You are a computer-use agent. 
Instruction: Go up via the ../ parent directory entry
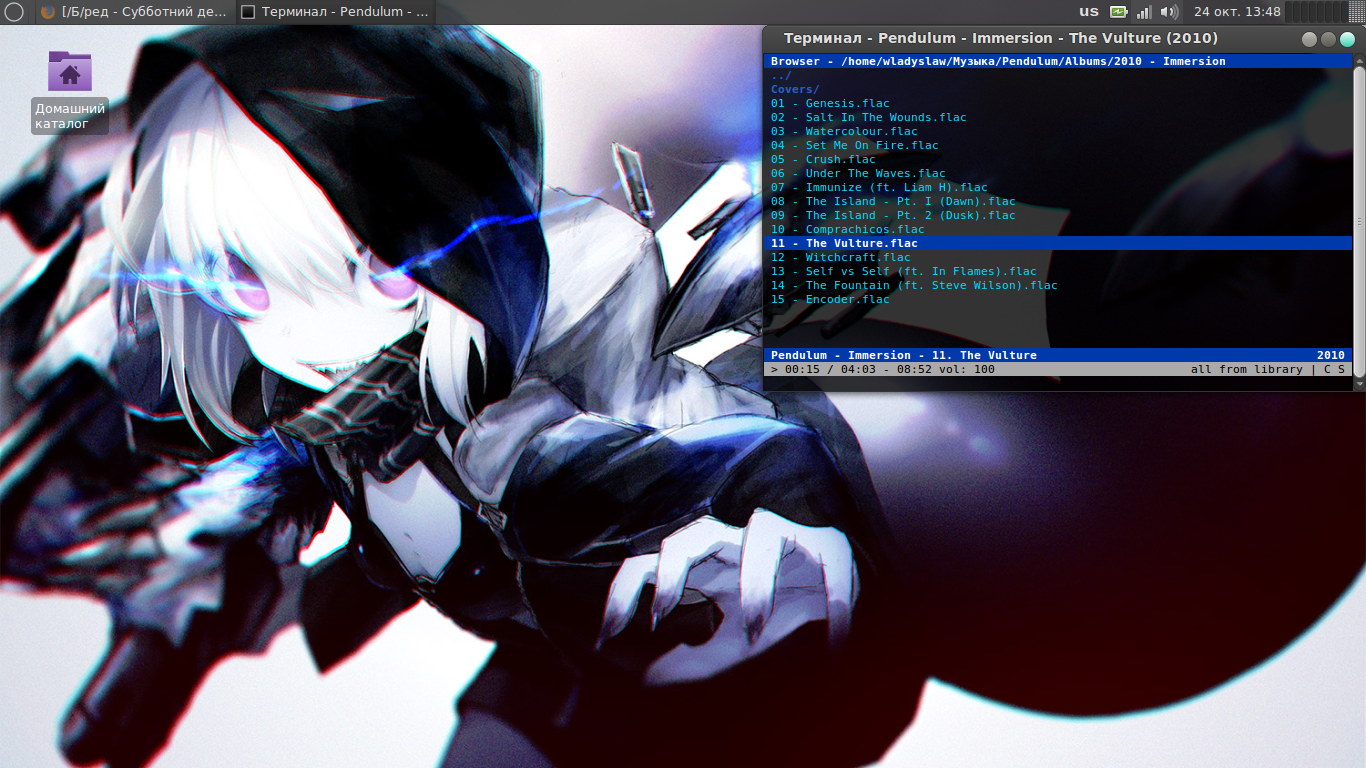pos(781,75)
